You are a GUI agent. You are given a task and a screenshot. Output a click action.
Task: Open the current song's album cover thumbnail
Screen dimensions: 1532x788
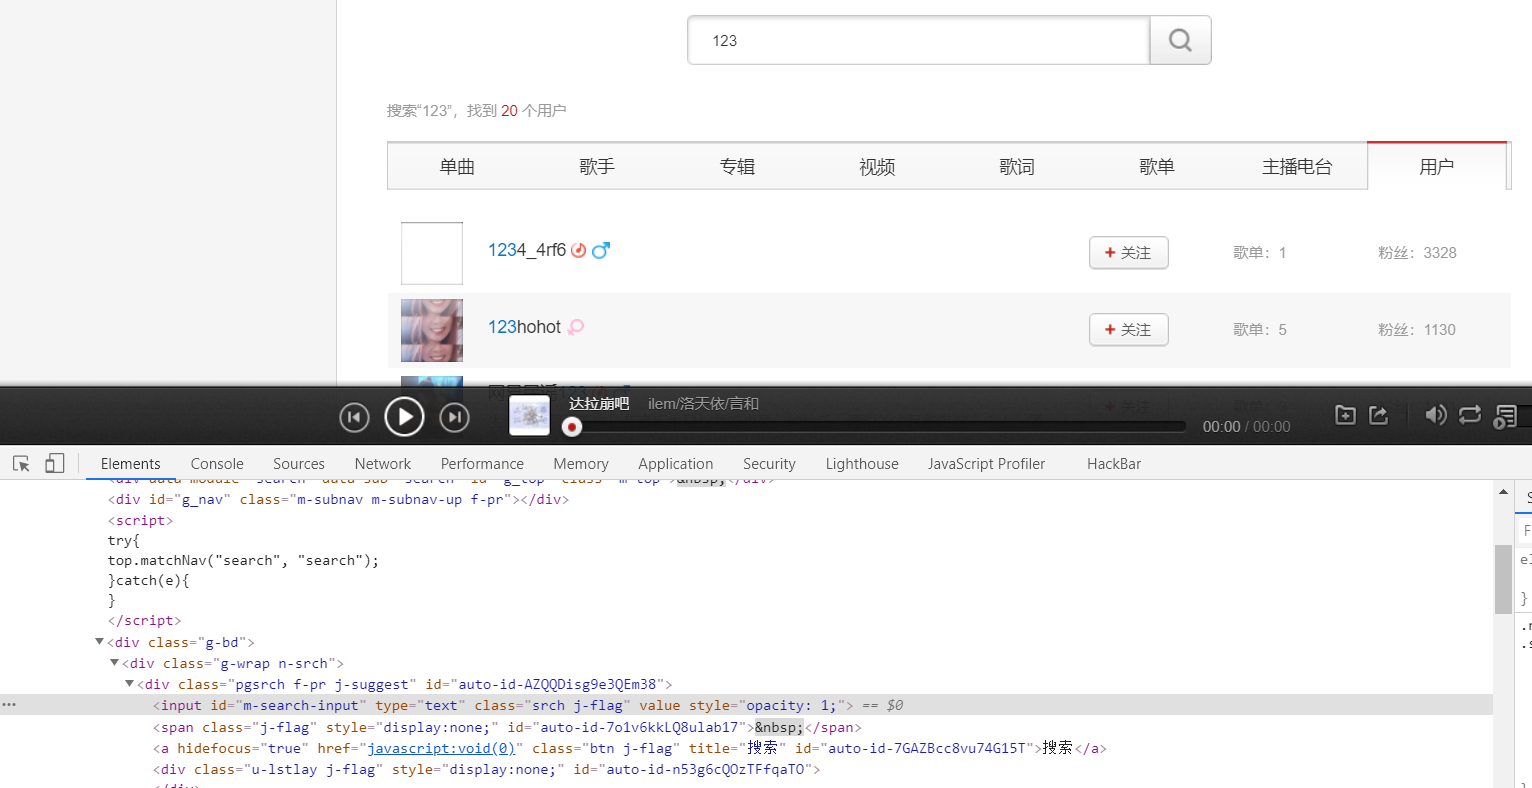tap(530, 416)
